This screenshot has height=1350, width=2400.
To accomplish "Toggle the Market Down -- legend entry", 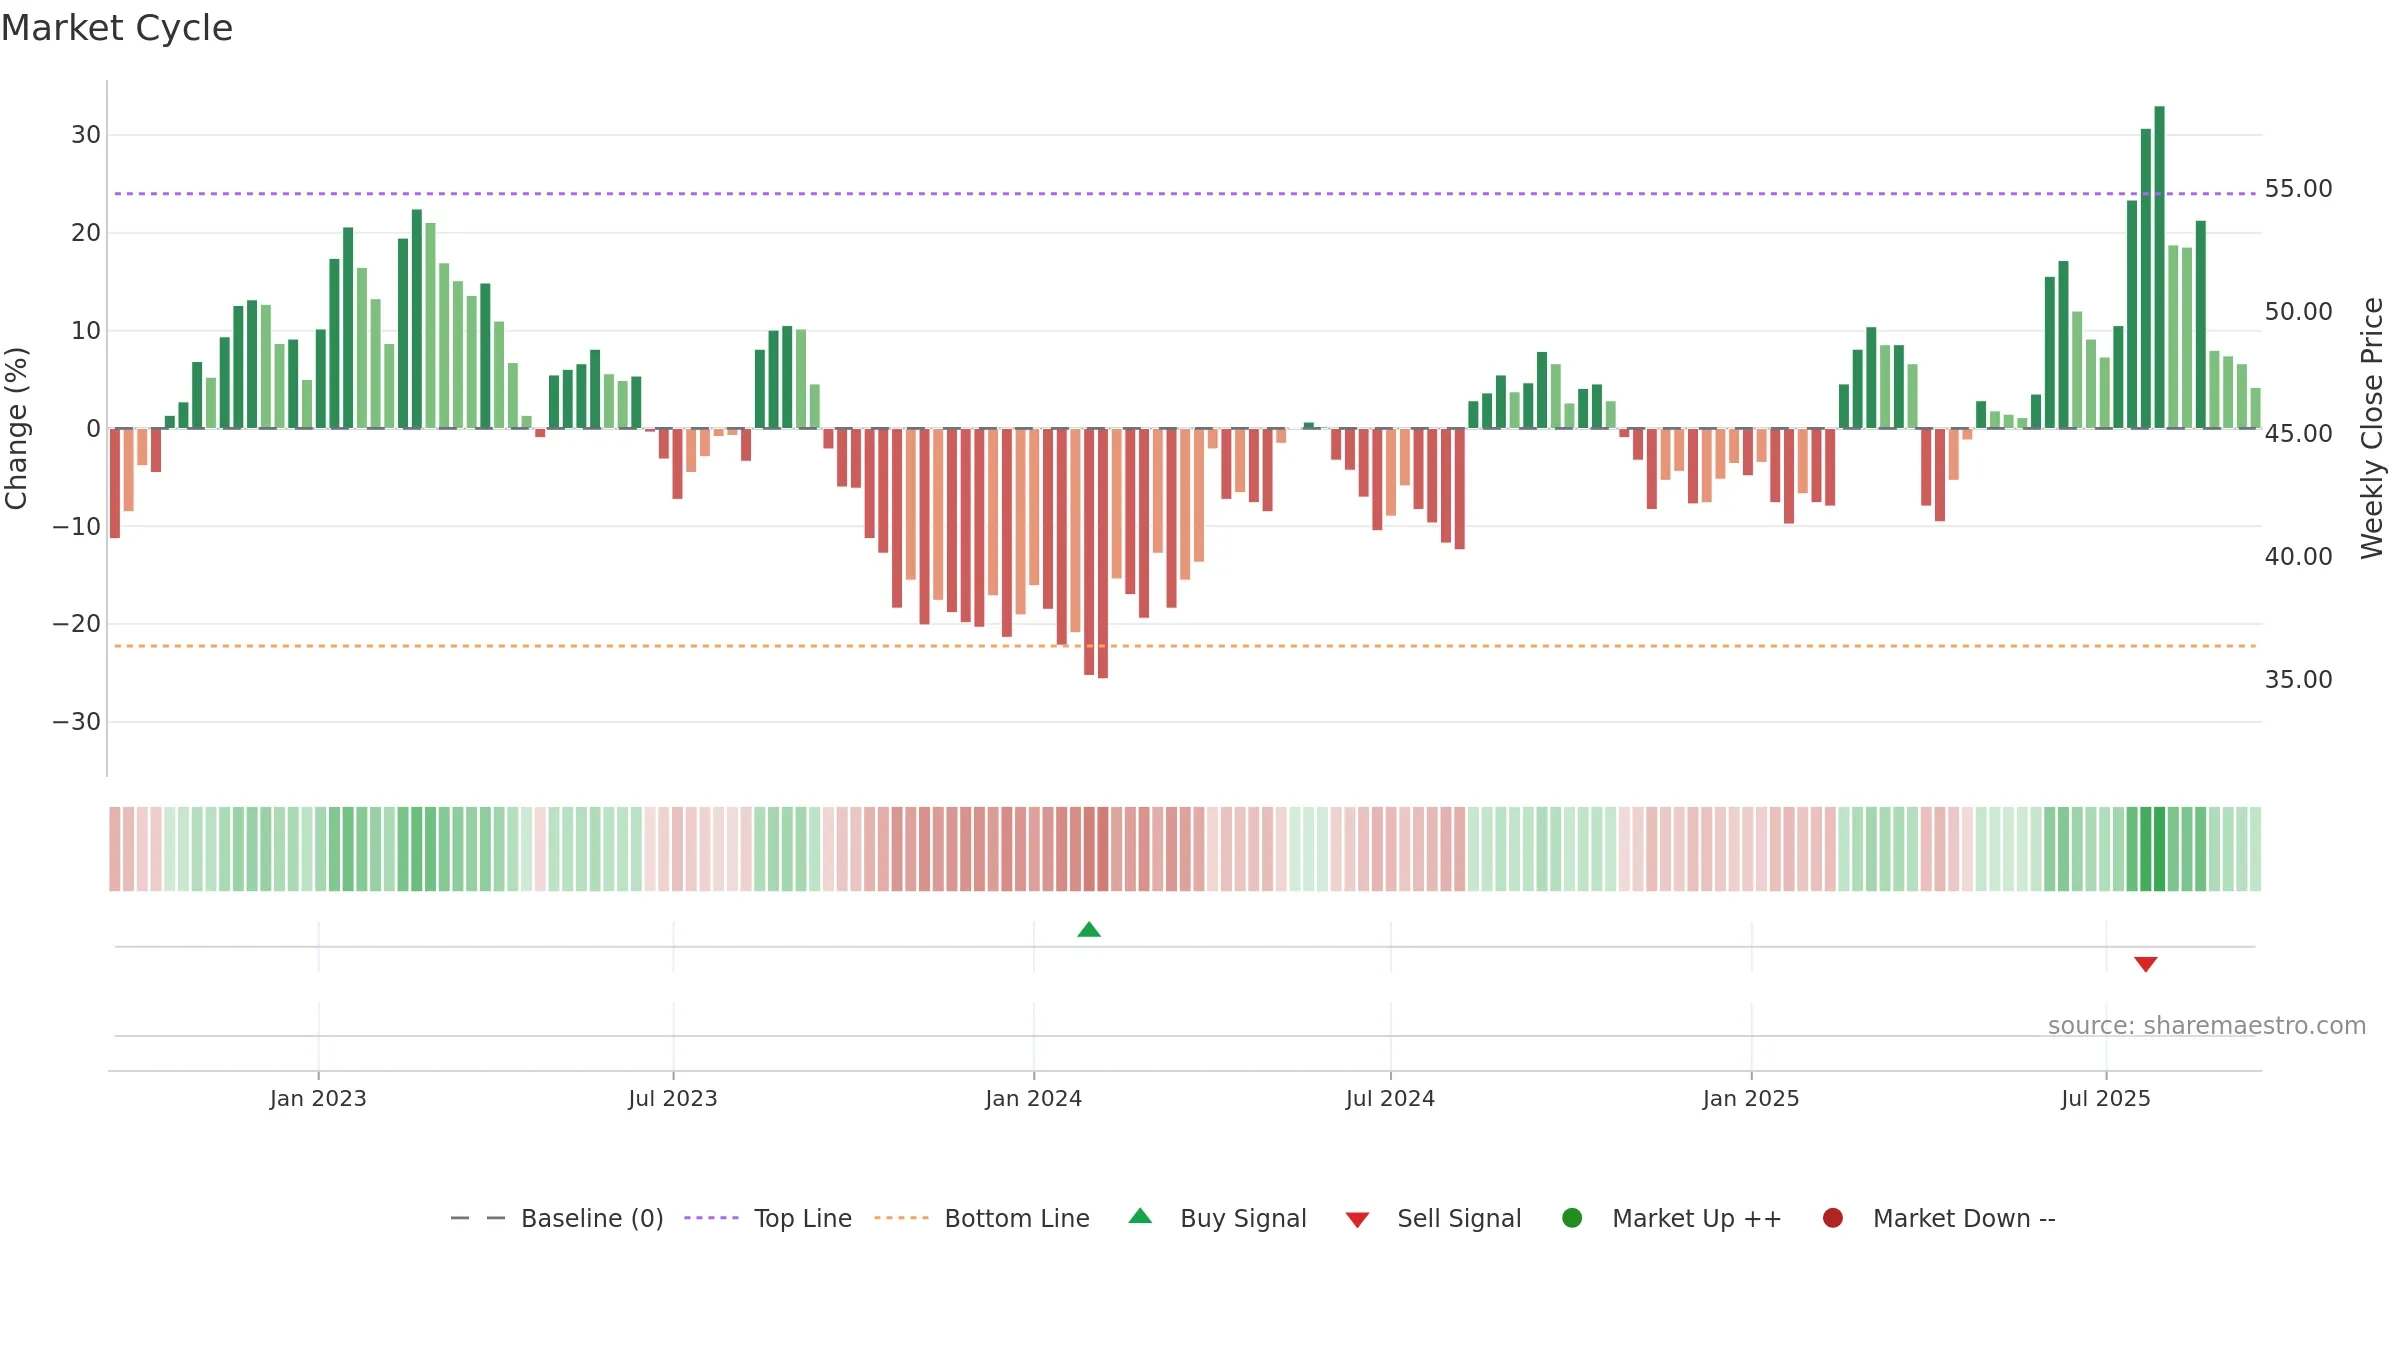I will (1939, 1218).
